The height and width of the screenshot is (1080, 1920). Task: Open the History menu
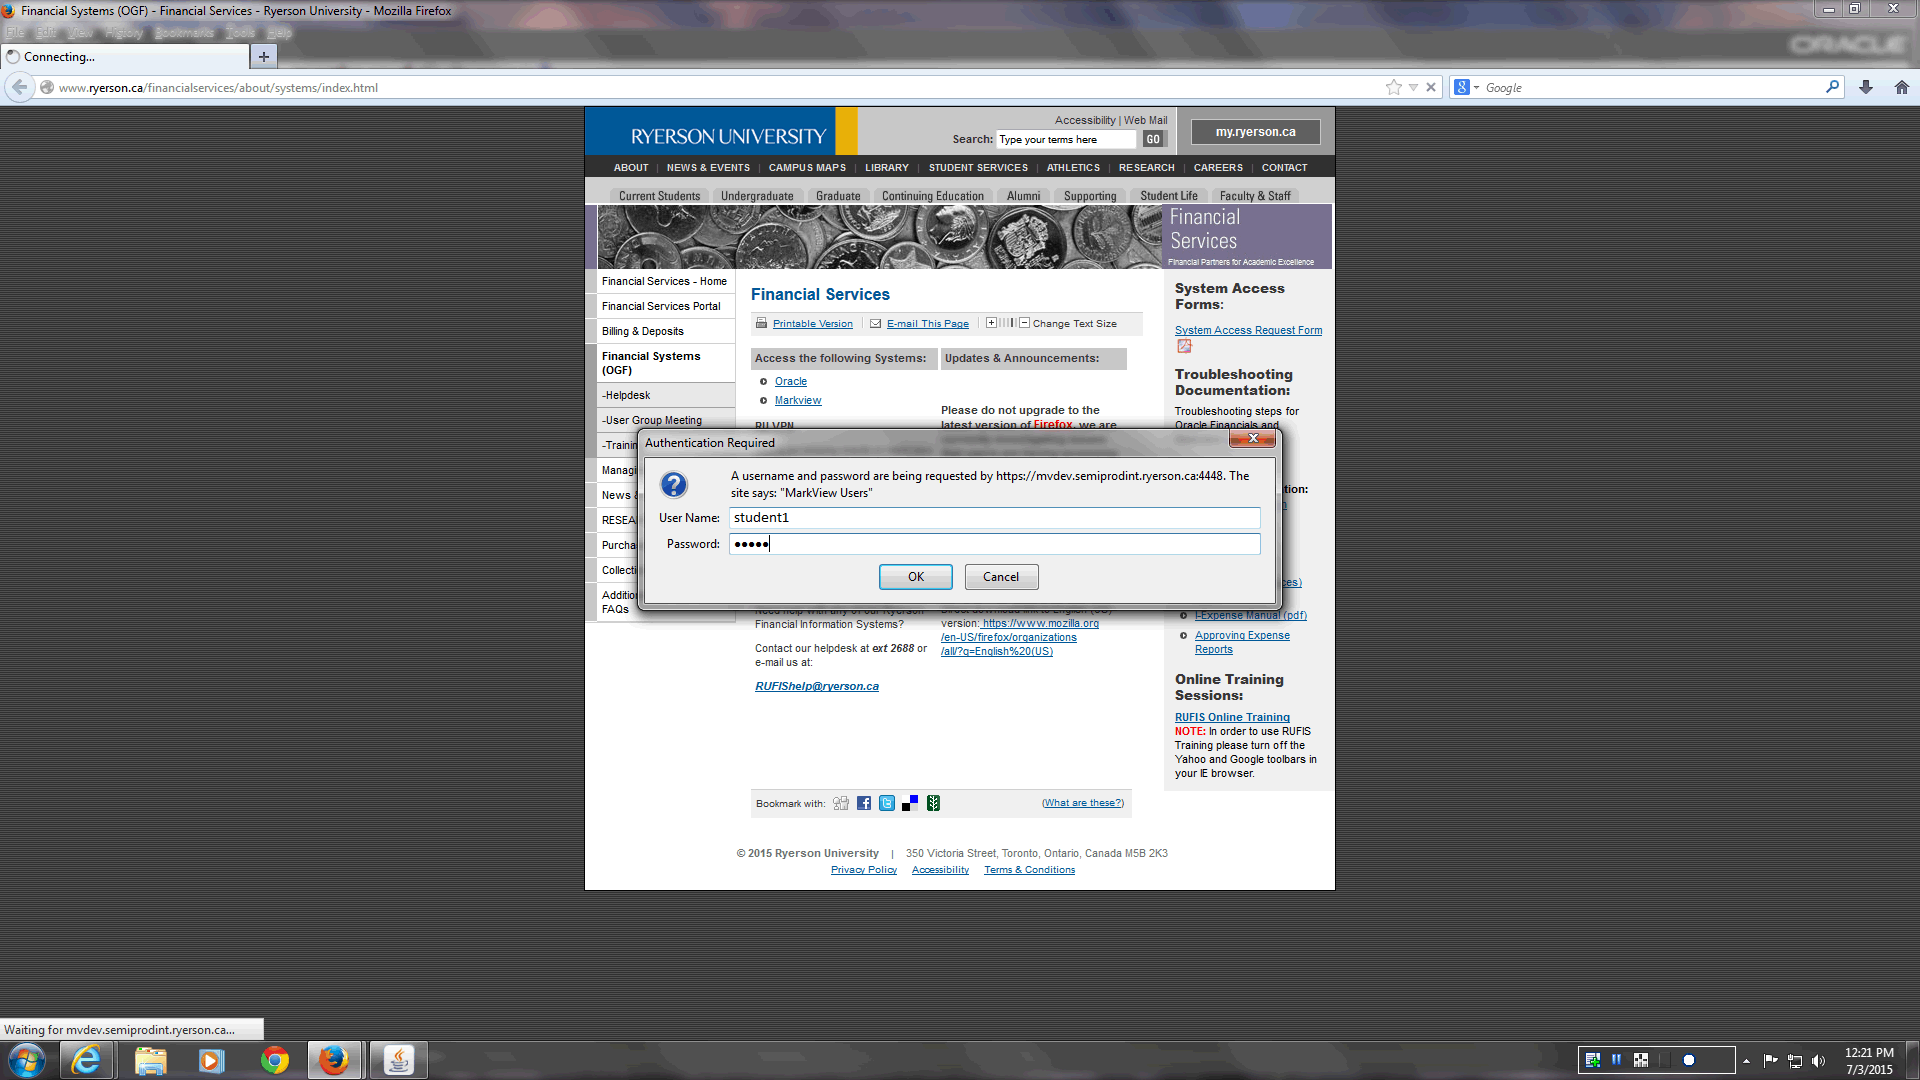tap(124, 32)
